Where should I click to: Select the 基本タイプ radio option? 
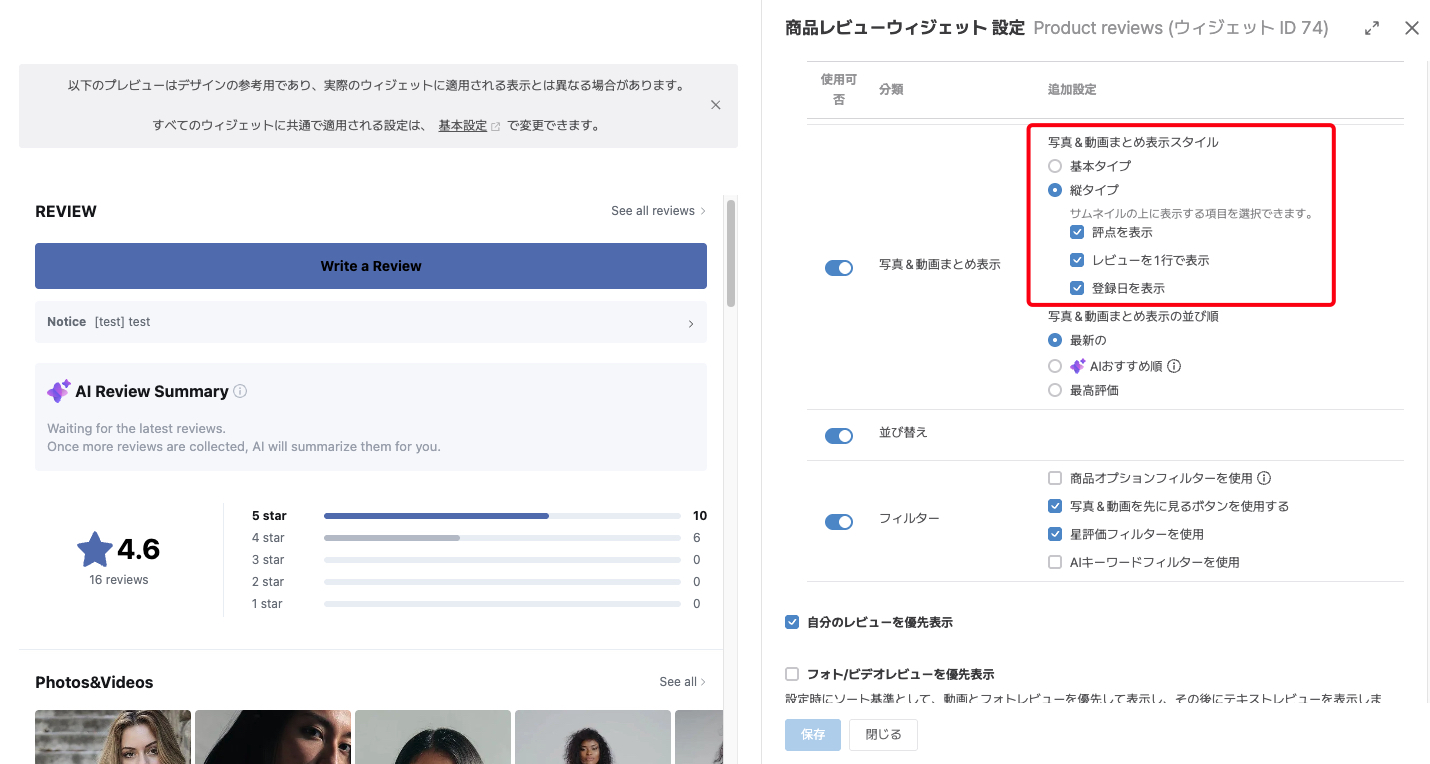point(1055,166)
